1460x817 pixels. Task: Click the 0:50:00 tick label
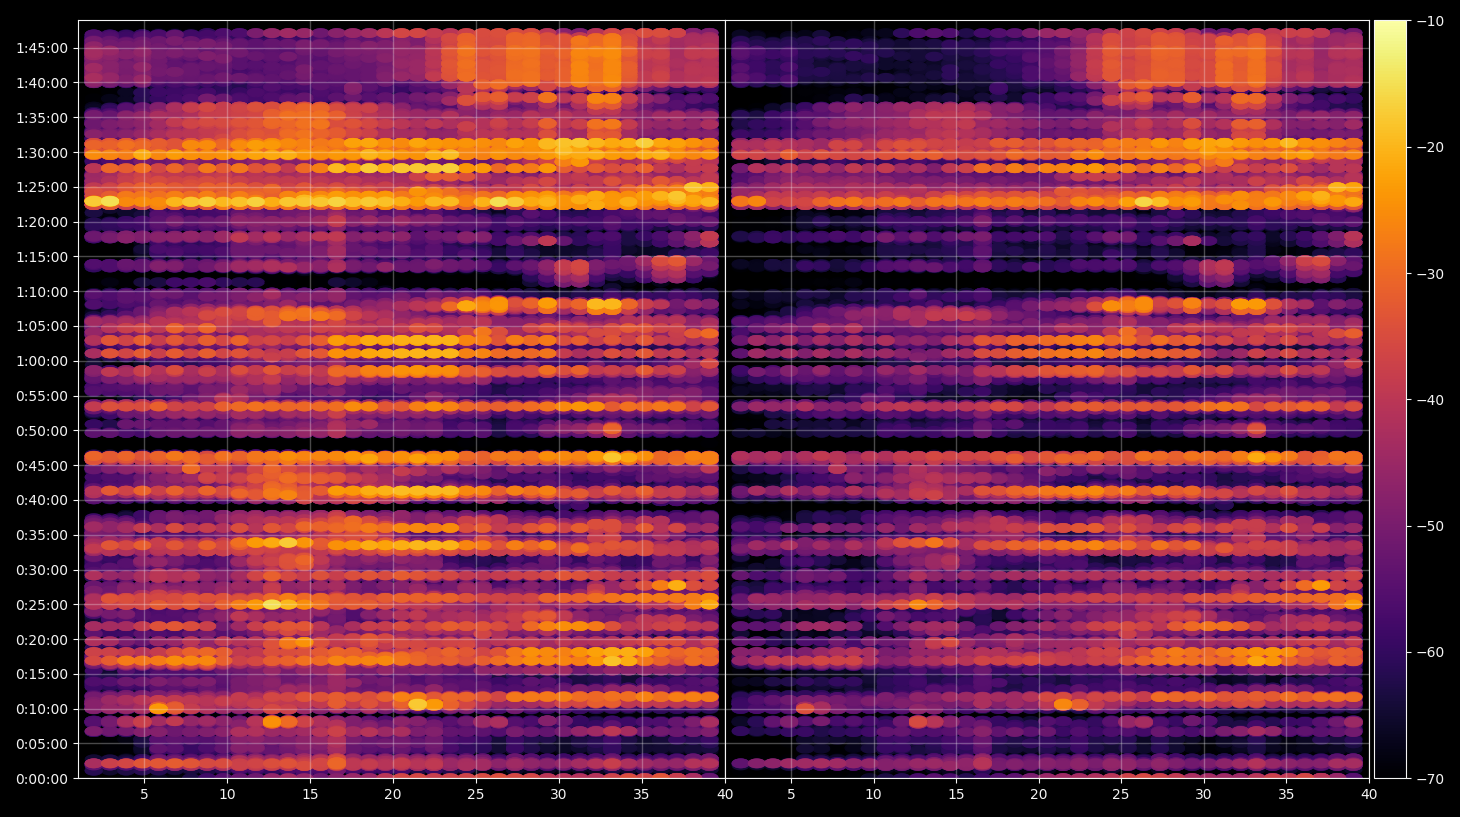click(42, 431)
